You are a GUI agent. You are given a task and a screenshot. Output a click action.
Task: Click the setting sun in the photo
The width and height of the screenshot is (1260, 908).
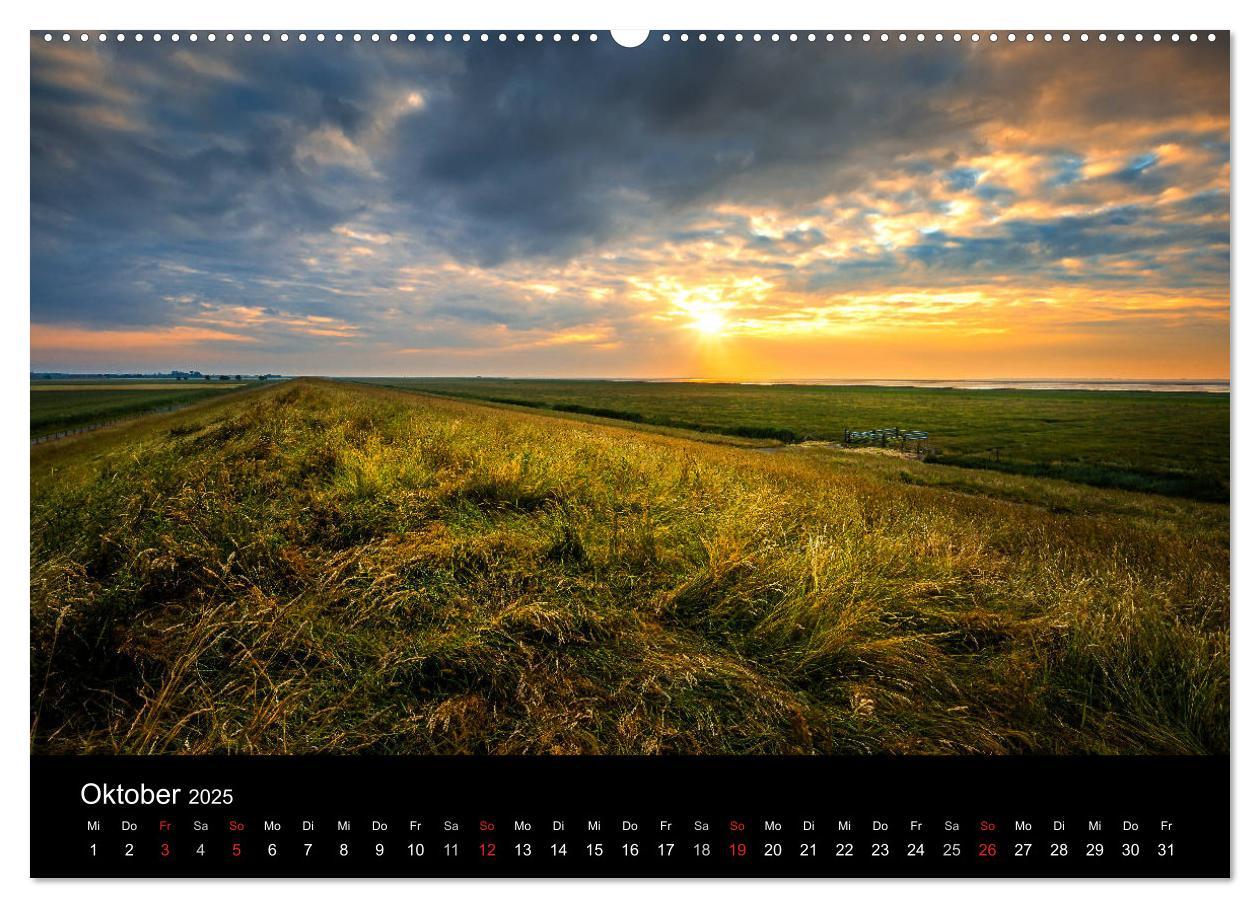point(708,321)
